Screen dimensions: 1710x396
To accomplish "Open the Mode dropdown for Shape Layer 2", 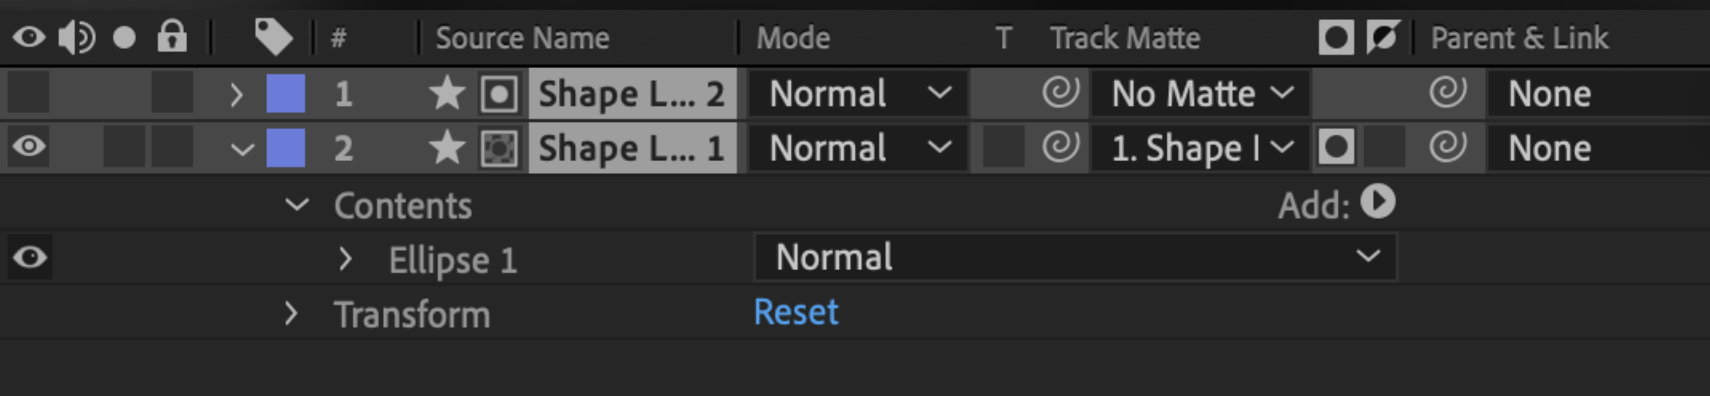I will [x=858, y=94].
